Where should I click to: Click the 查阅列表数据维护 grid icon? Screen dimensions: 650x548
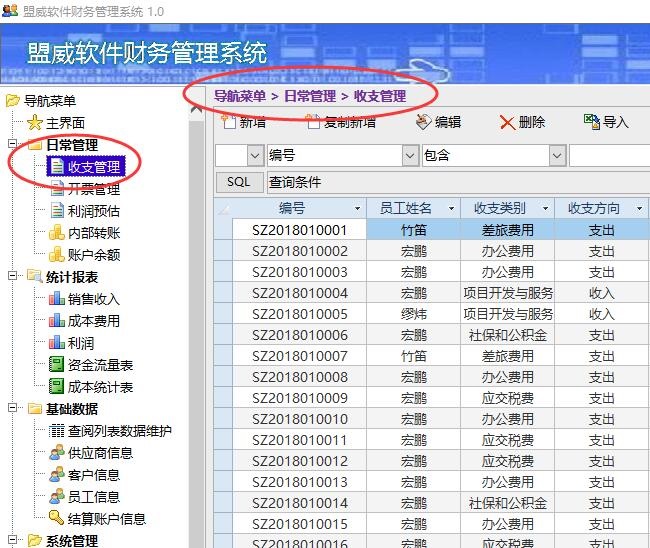coord(56,431)
